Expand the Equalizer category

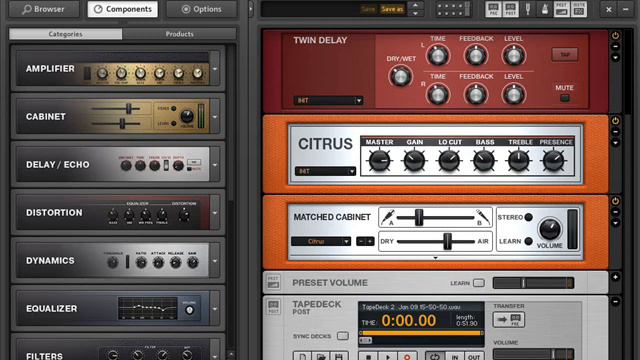tap(215, 309)
